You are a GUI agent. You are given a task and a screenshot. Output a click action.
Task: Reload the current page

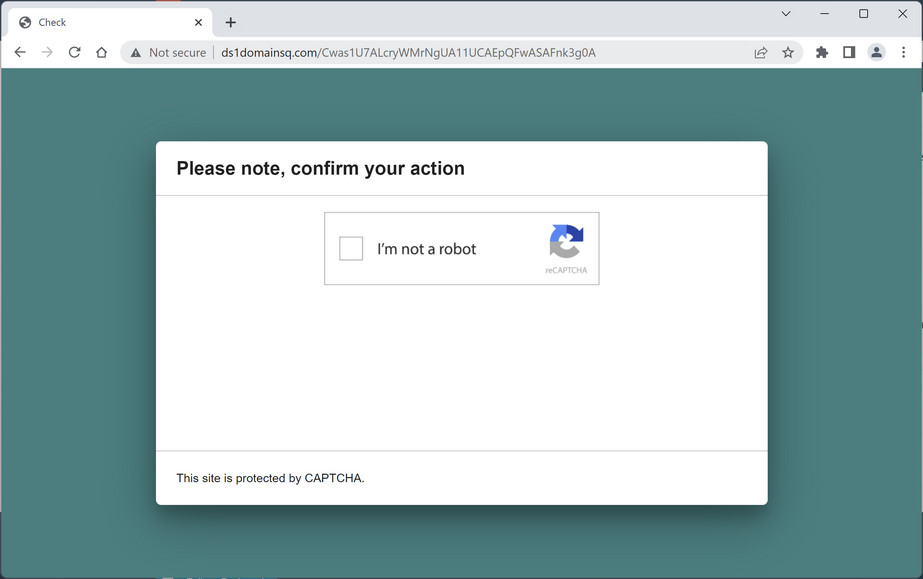coord(74,52)
